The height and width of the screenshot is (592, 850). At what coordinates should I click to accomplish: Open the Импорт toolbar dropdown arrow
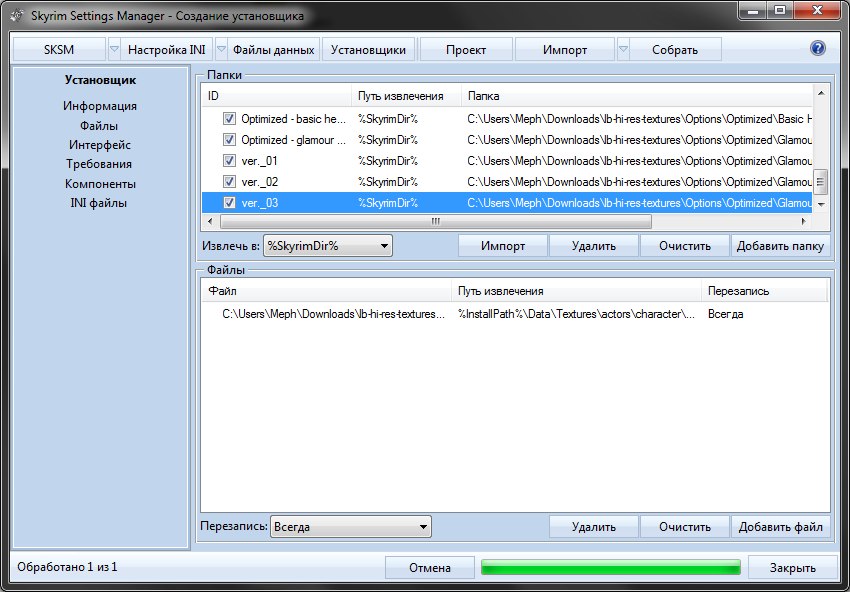(623, 49)
